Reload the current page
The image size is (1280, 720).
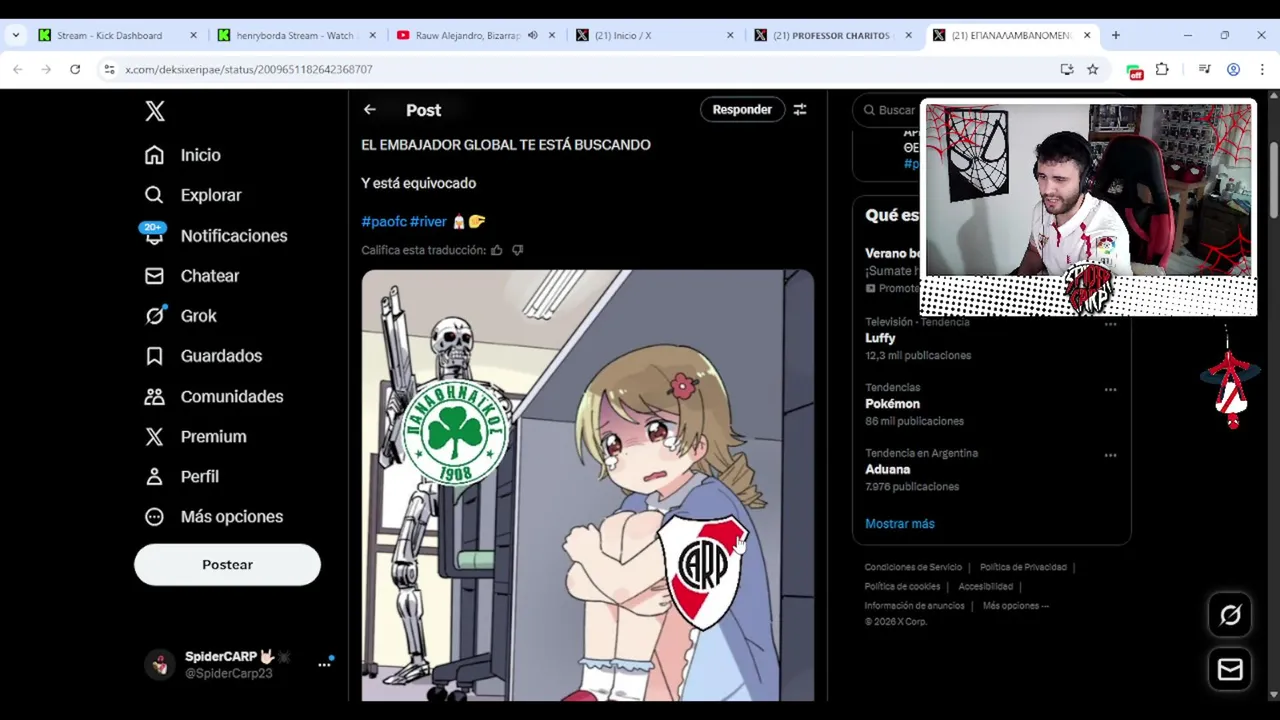[x=75, y=69]
